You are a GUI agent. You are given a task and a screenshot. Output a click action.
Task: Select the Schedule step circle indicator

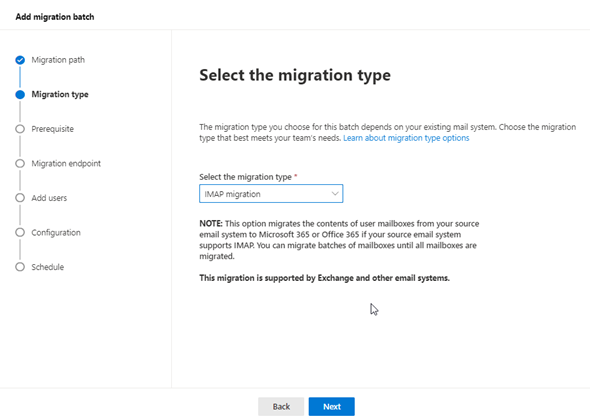click(x=20, y=267)
